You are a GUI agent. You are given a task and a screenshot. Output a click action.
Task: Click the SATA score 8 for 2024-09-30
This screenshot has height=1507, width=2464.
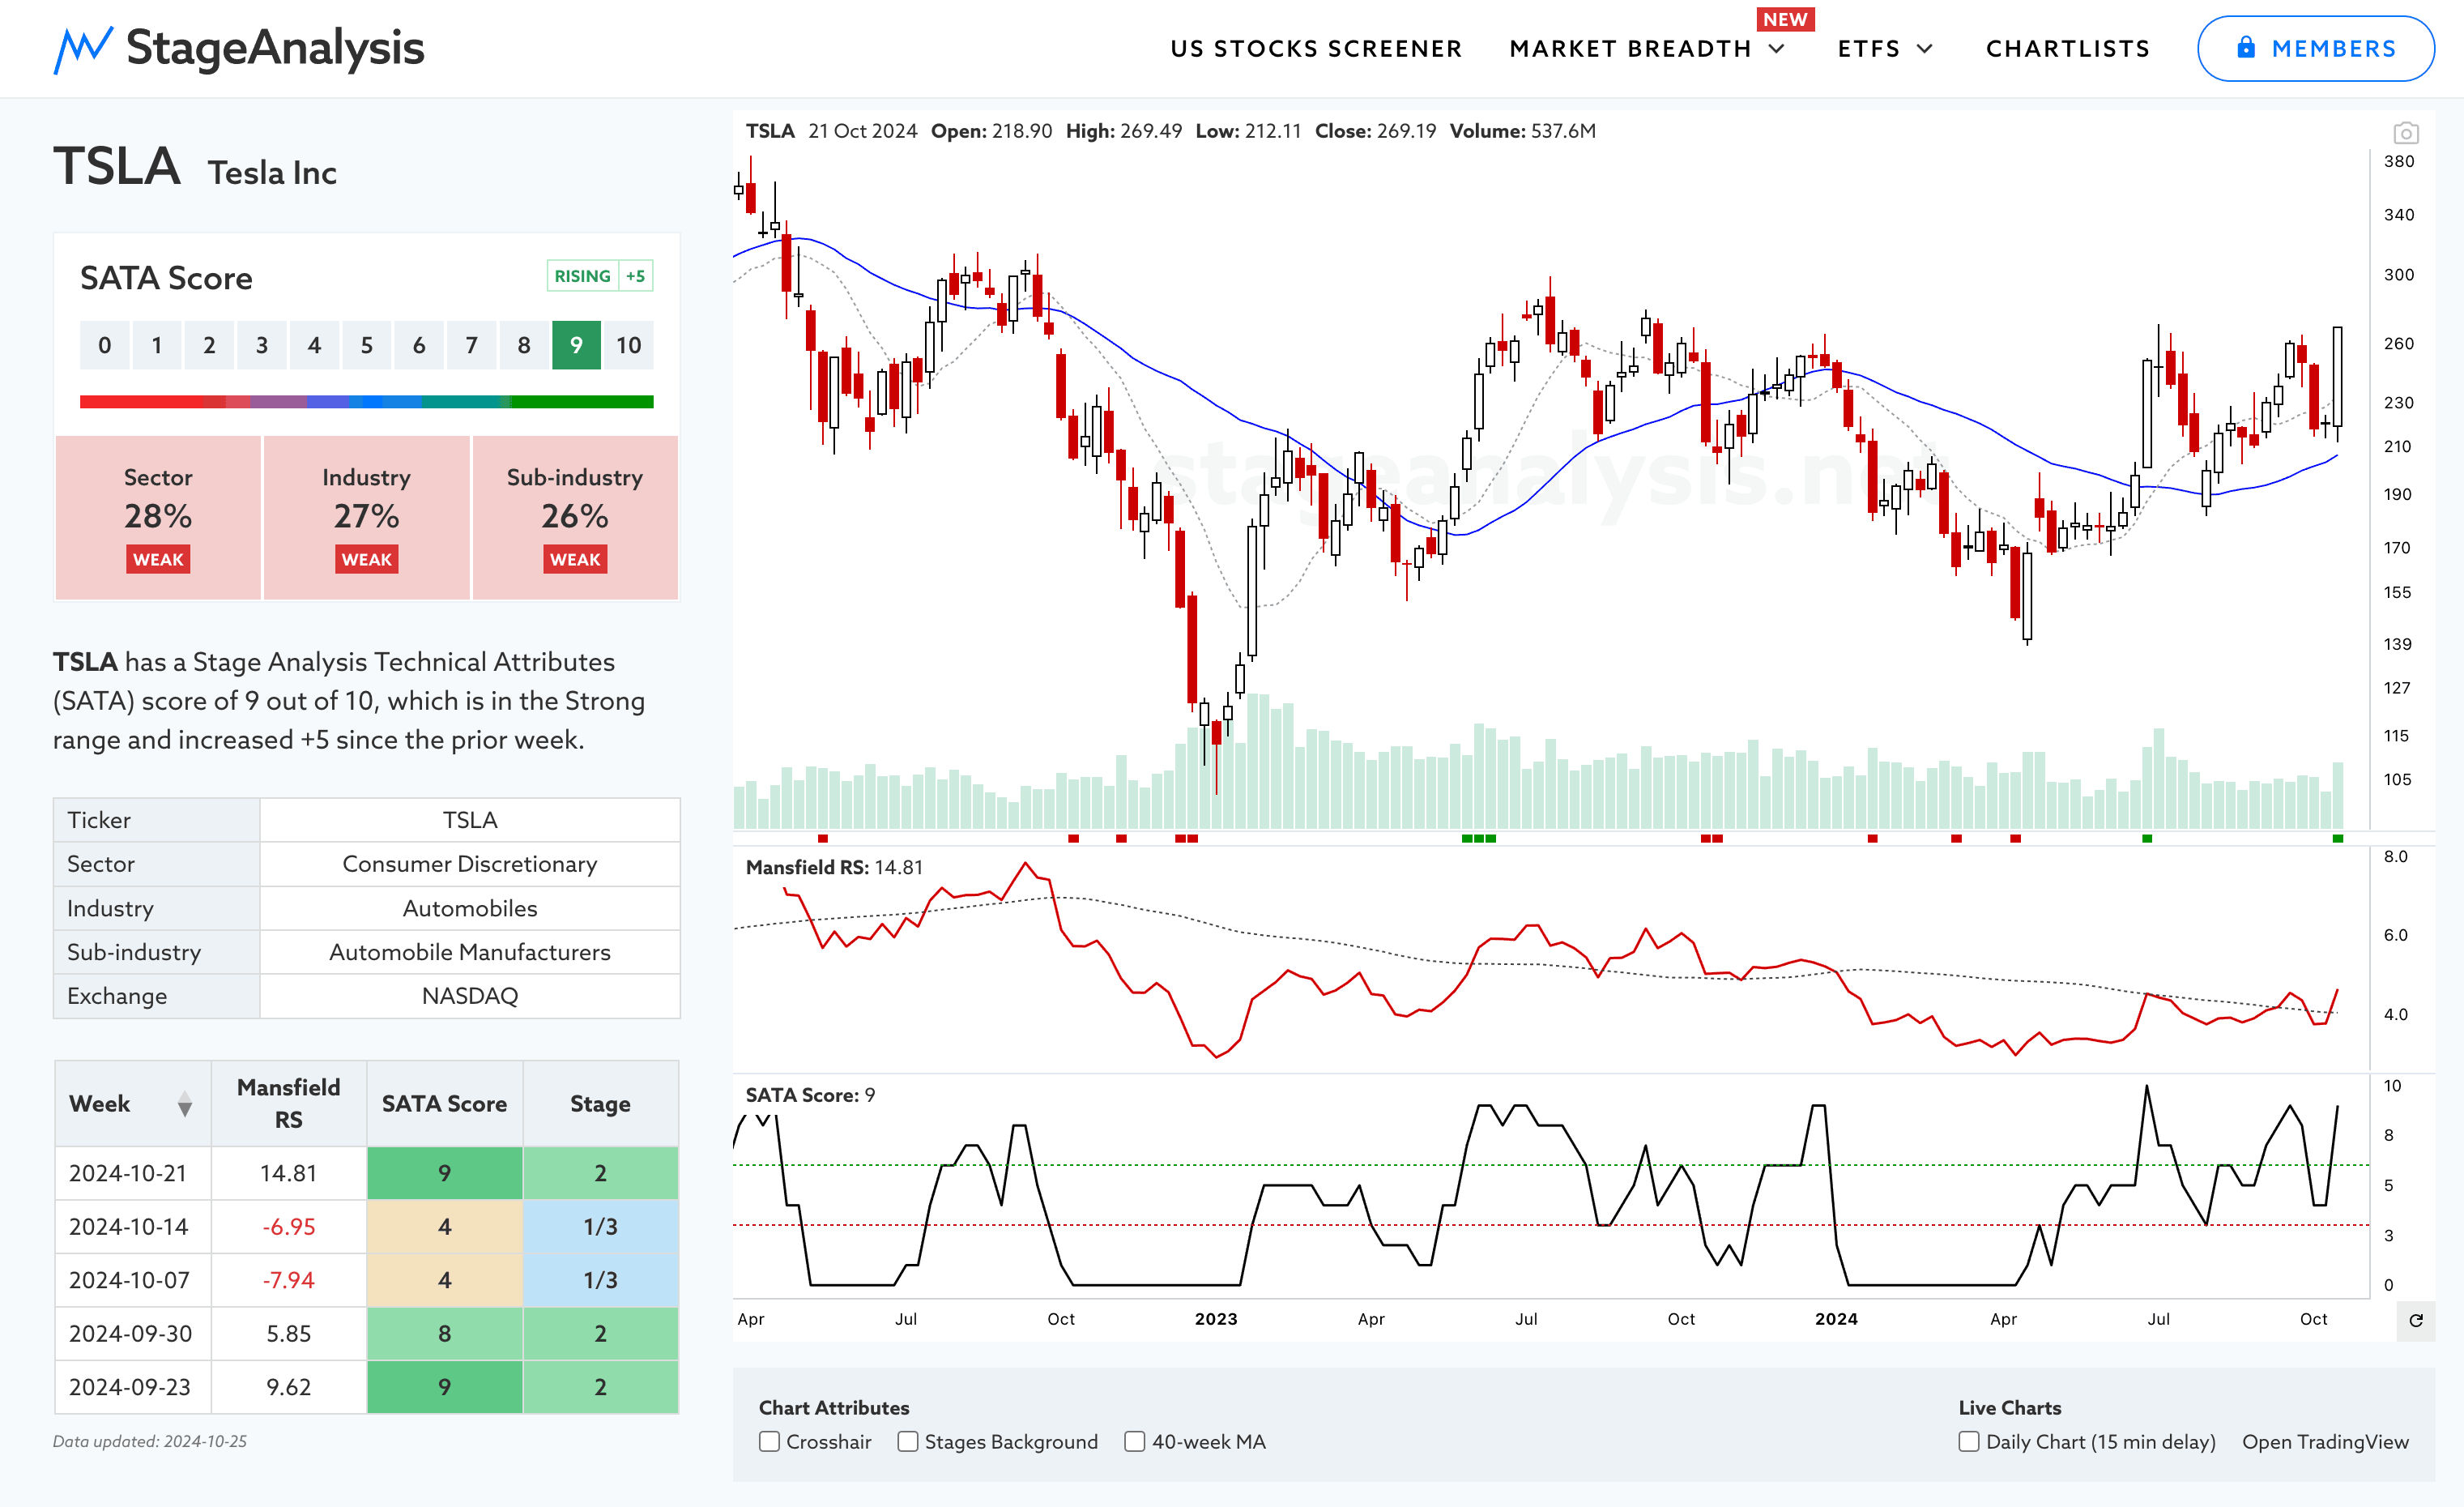click(444, 1334)
